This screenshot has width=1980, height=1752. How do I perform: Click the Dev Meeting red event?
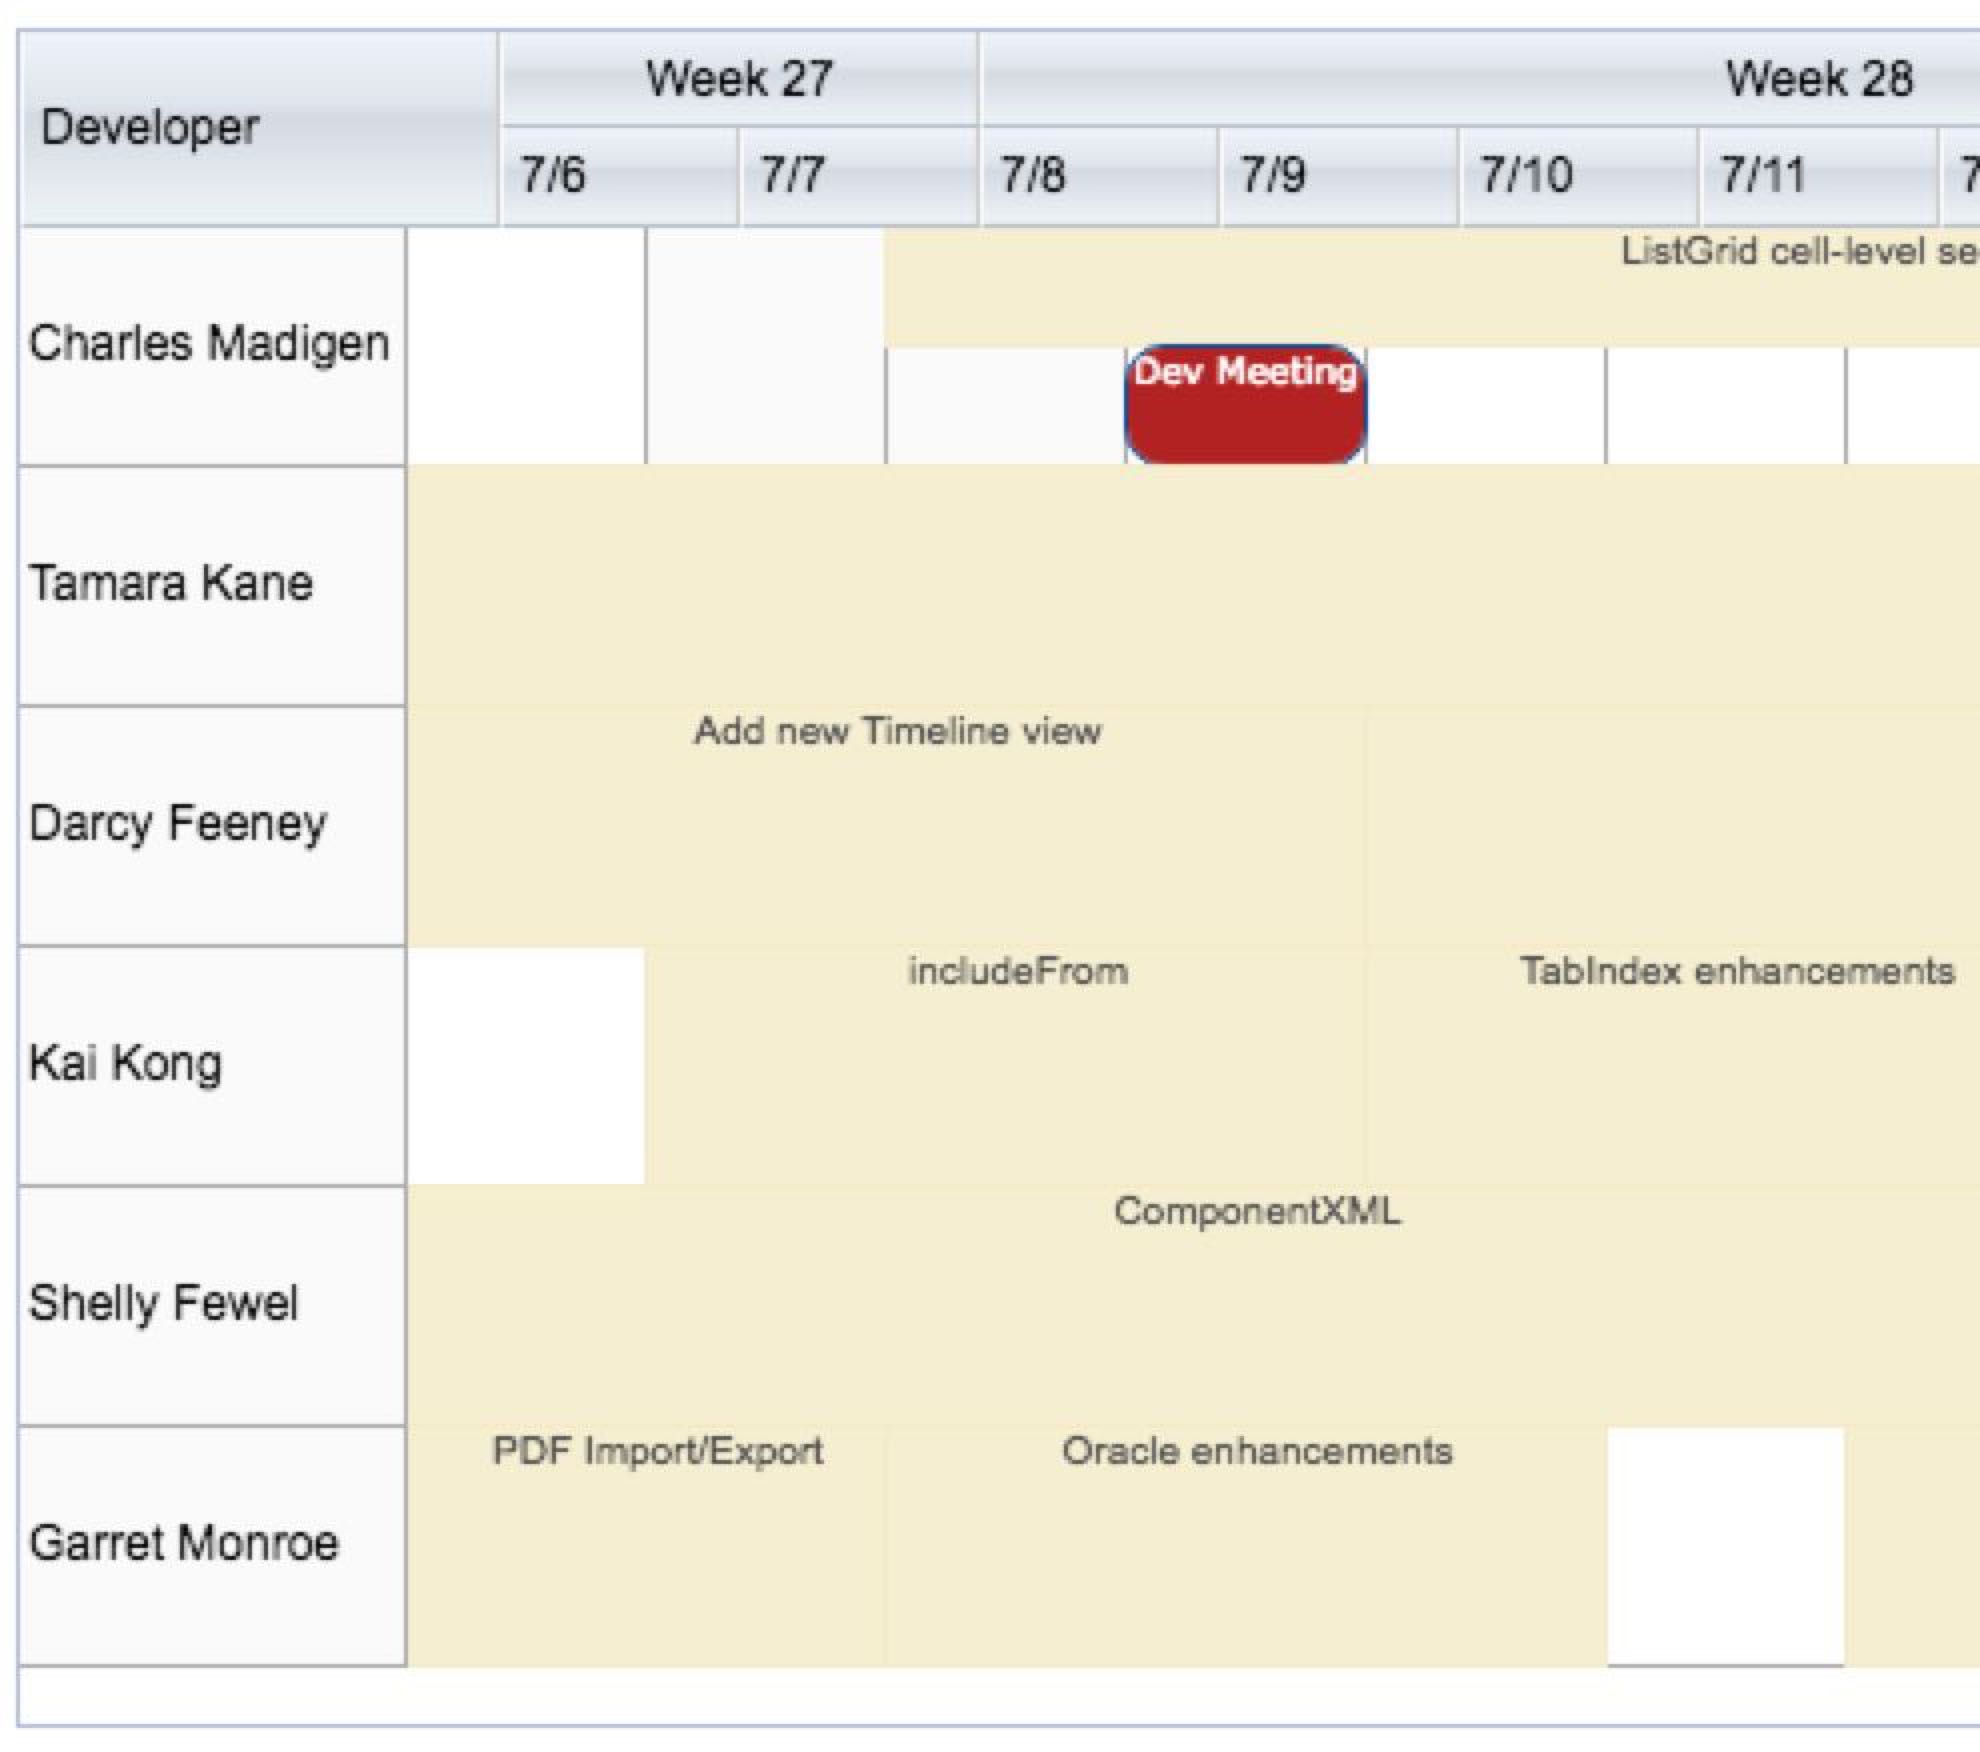click(1245, 405)
